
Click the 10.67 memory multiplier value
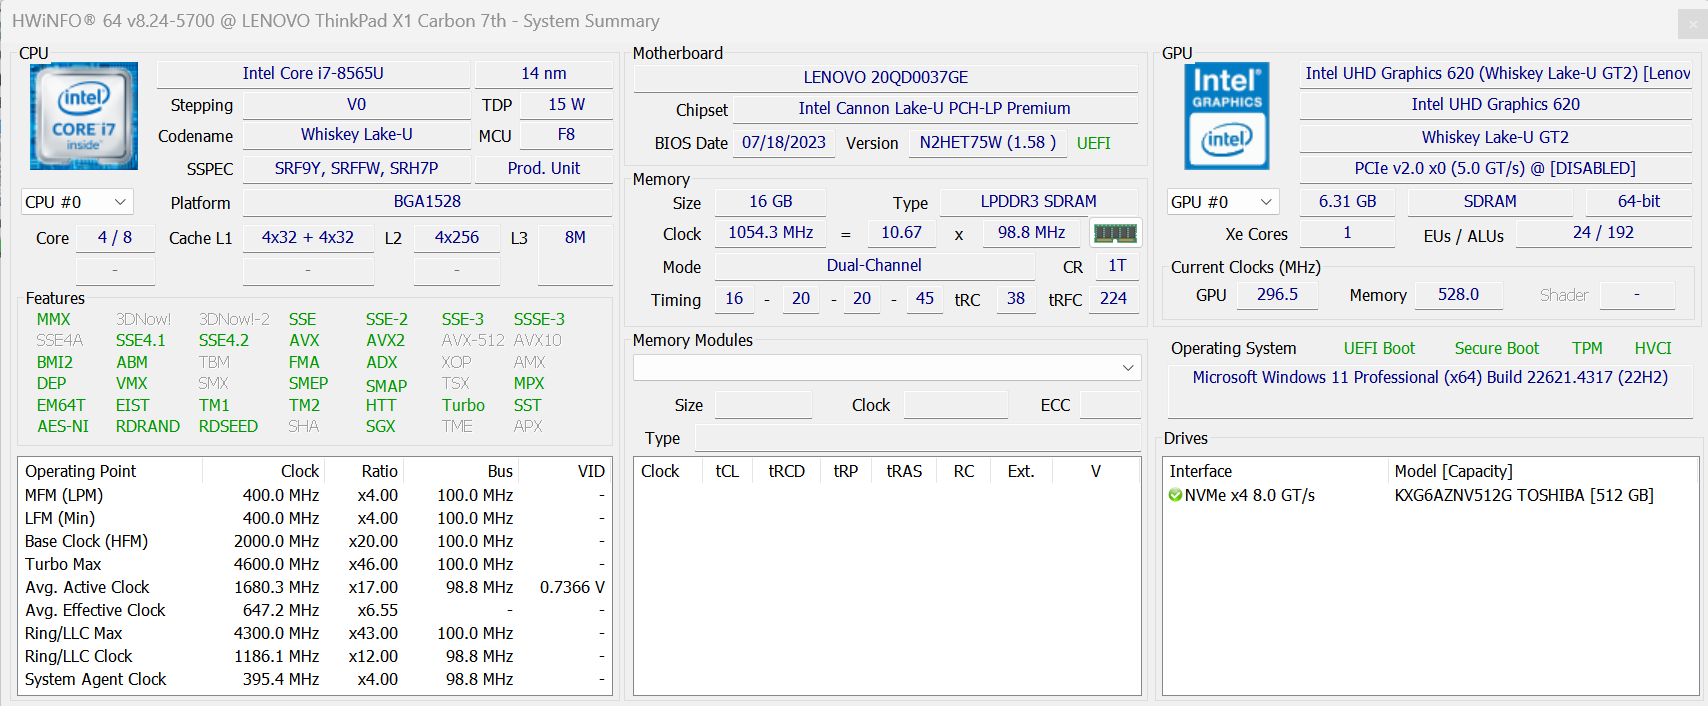[x=901, y=232]
